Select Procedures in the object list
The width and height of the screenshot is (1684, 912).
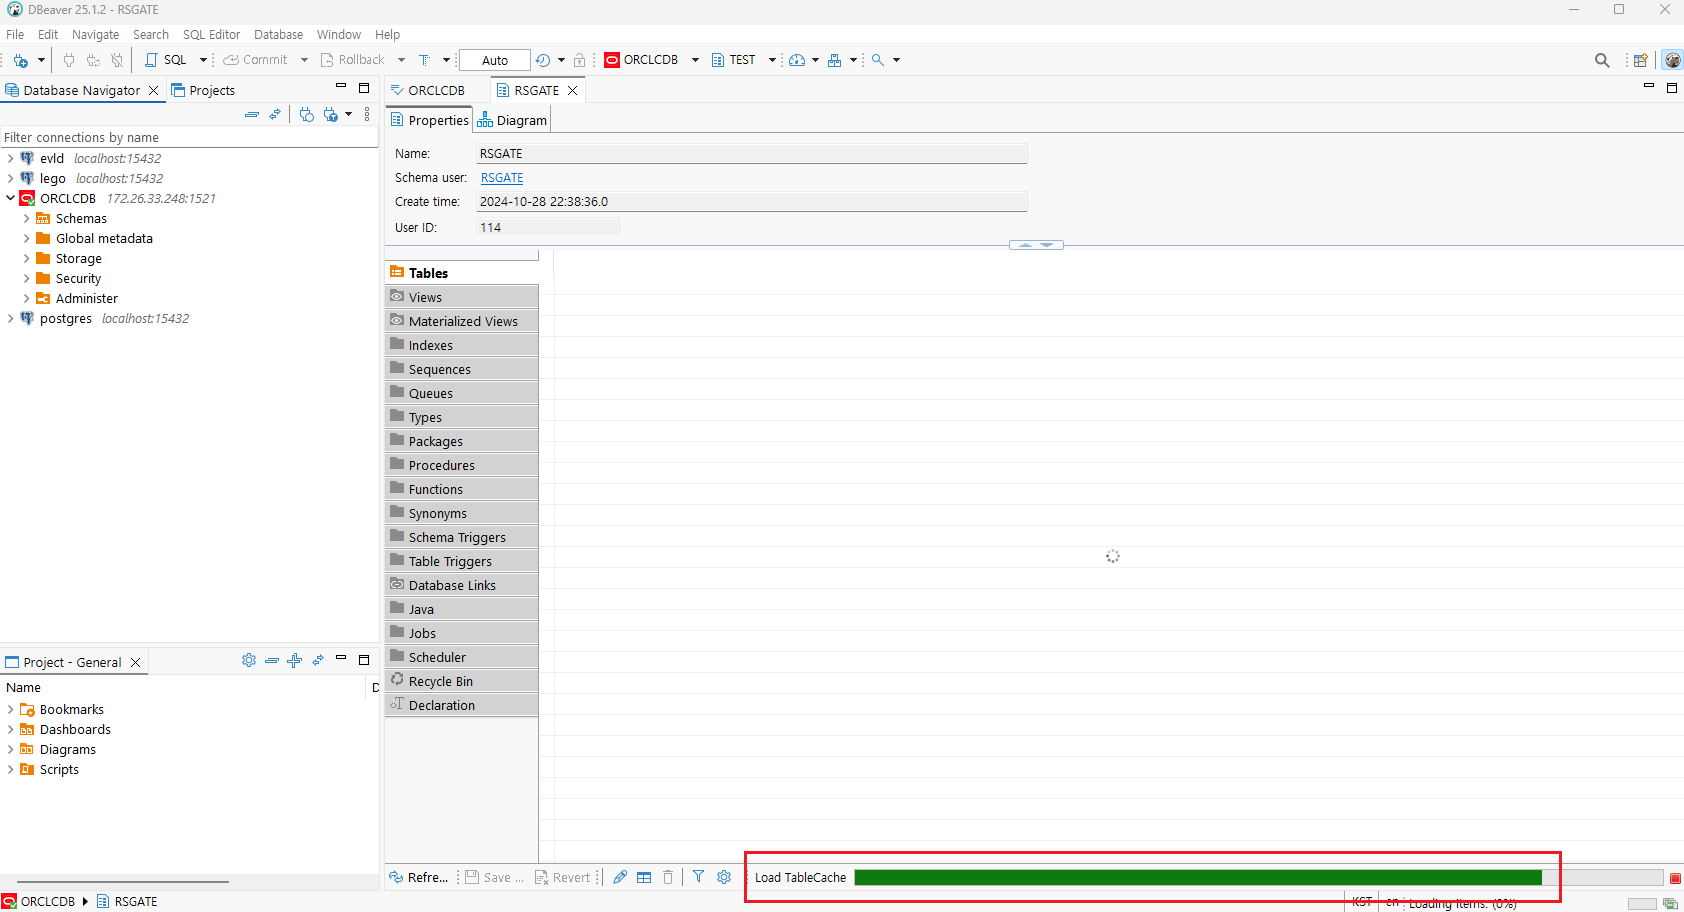(x=462, y=465)
